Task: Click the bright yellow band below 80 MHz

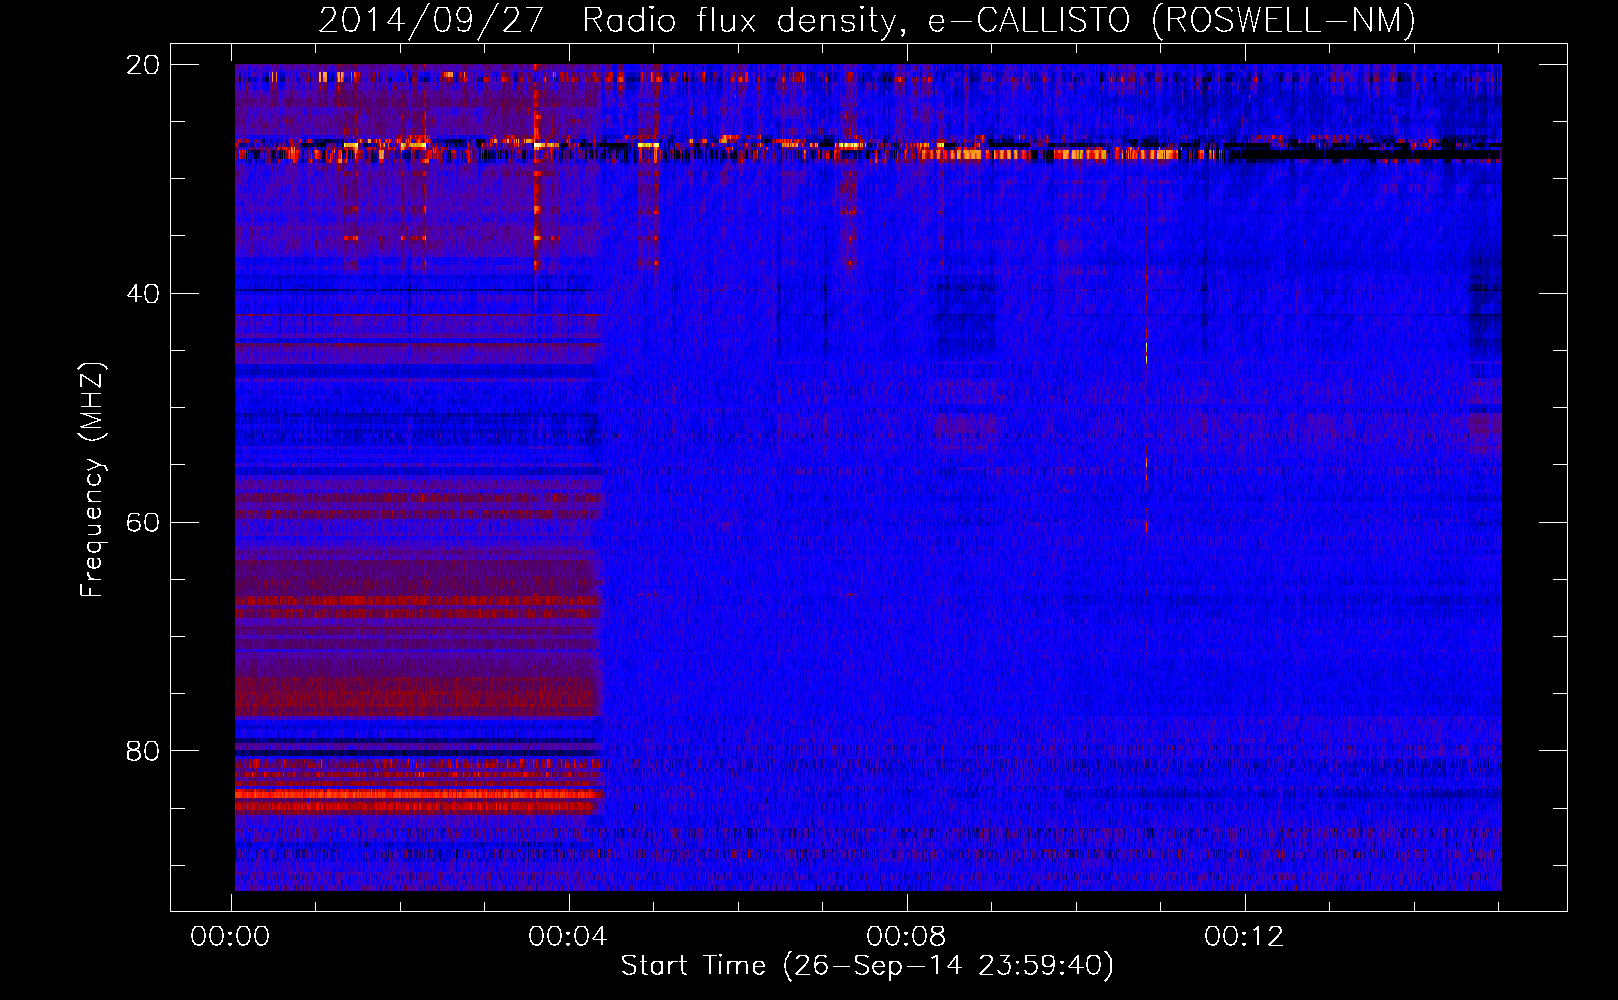Action: pos(418,794)
